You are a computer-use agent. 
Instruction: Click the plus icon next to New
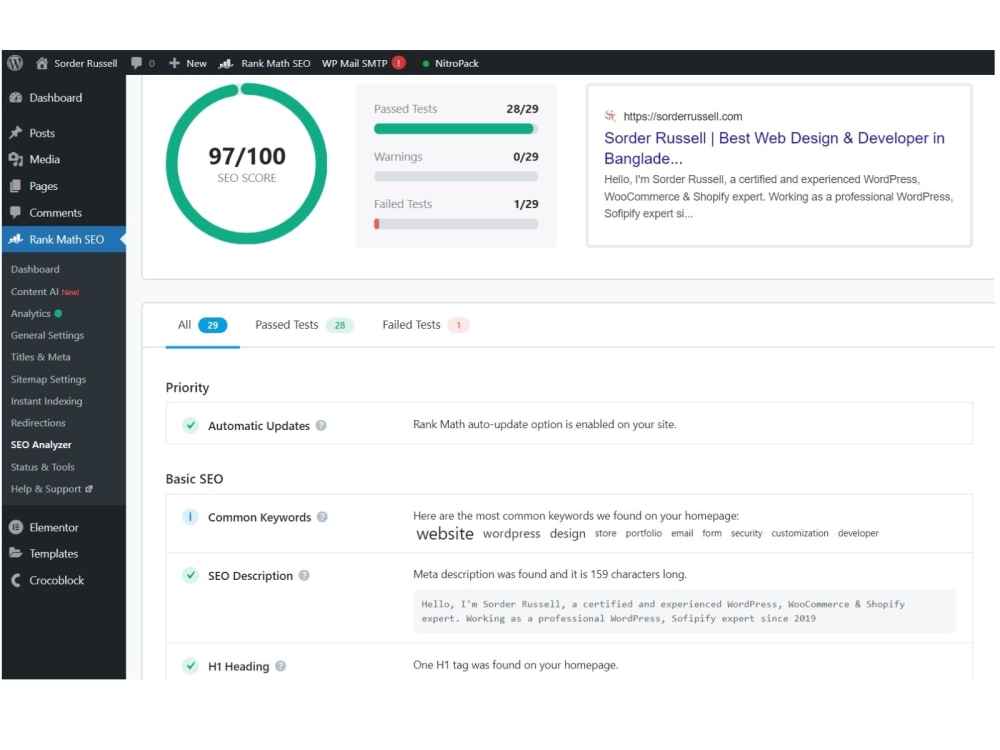pyautogui.click(x=174, y=63)
